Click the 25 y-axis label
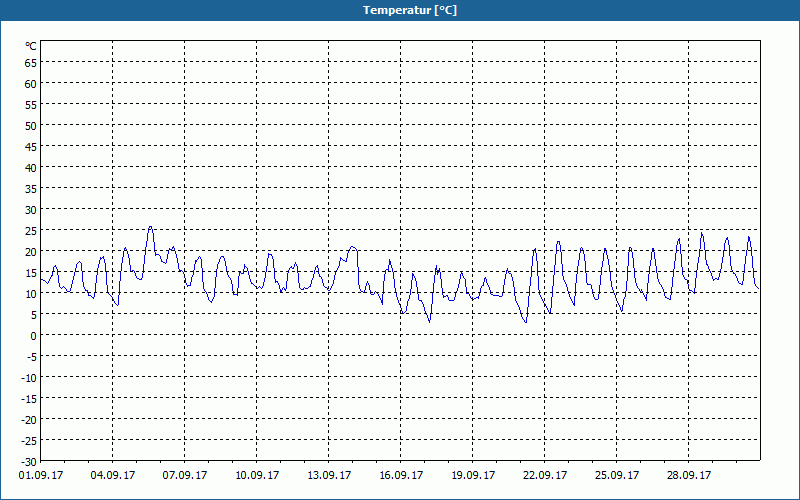Screen dimensions: 800x500 31,231
